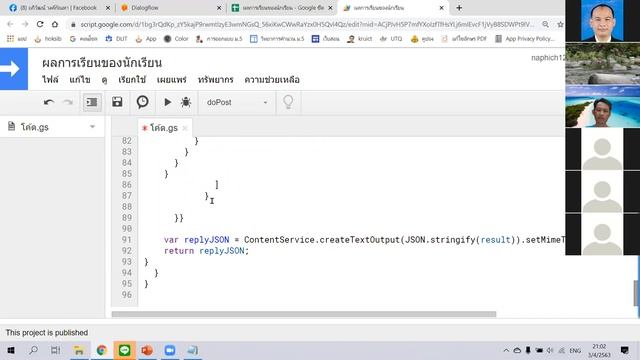640x360 pixels.
Task: Save the script with floppy disk icon
Action: tap(117, 102)
